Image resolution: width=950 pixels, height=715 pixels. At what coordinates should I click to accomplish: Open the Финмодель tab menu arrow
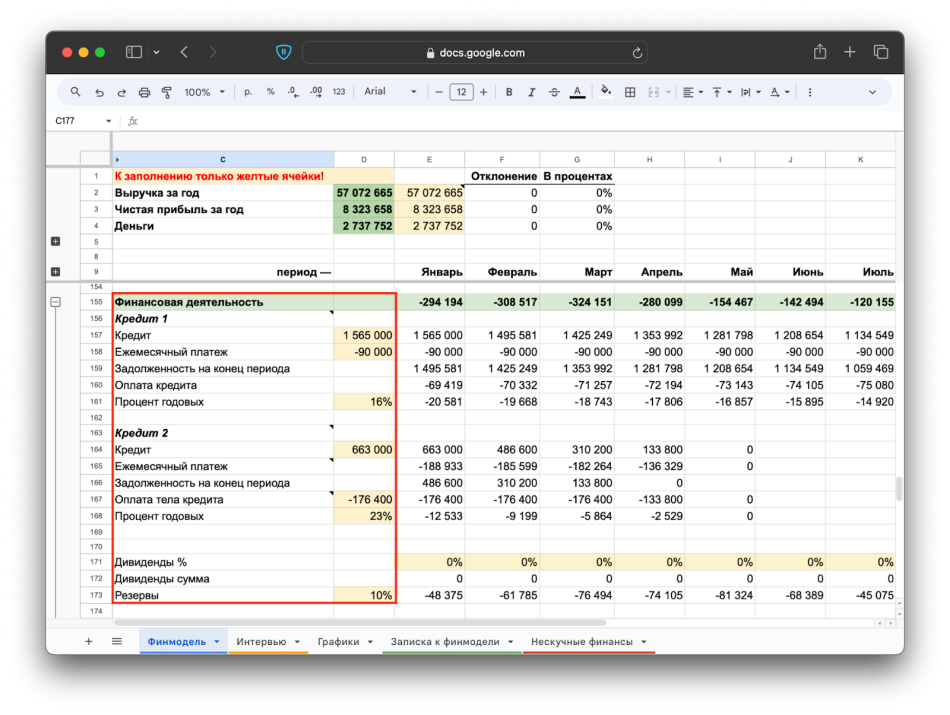(x=217, y=642)
